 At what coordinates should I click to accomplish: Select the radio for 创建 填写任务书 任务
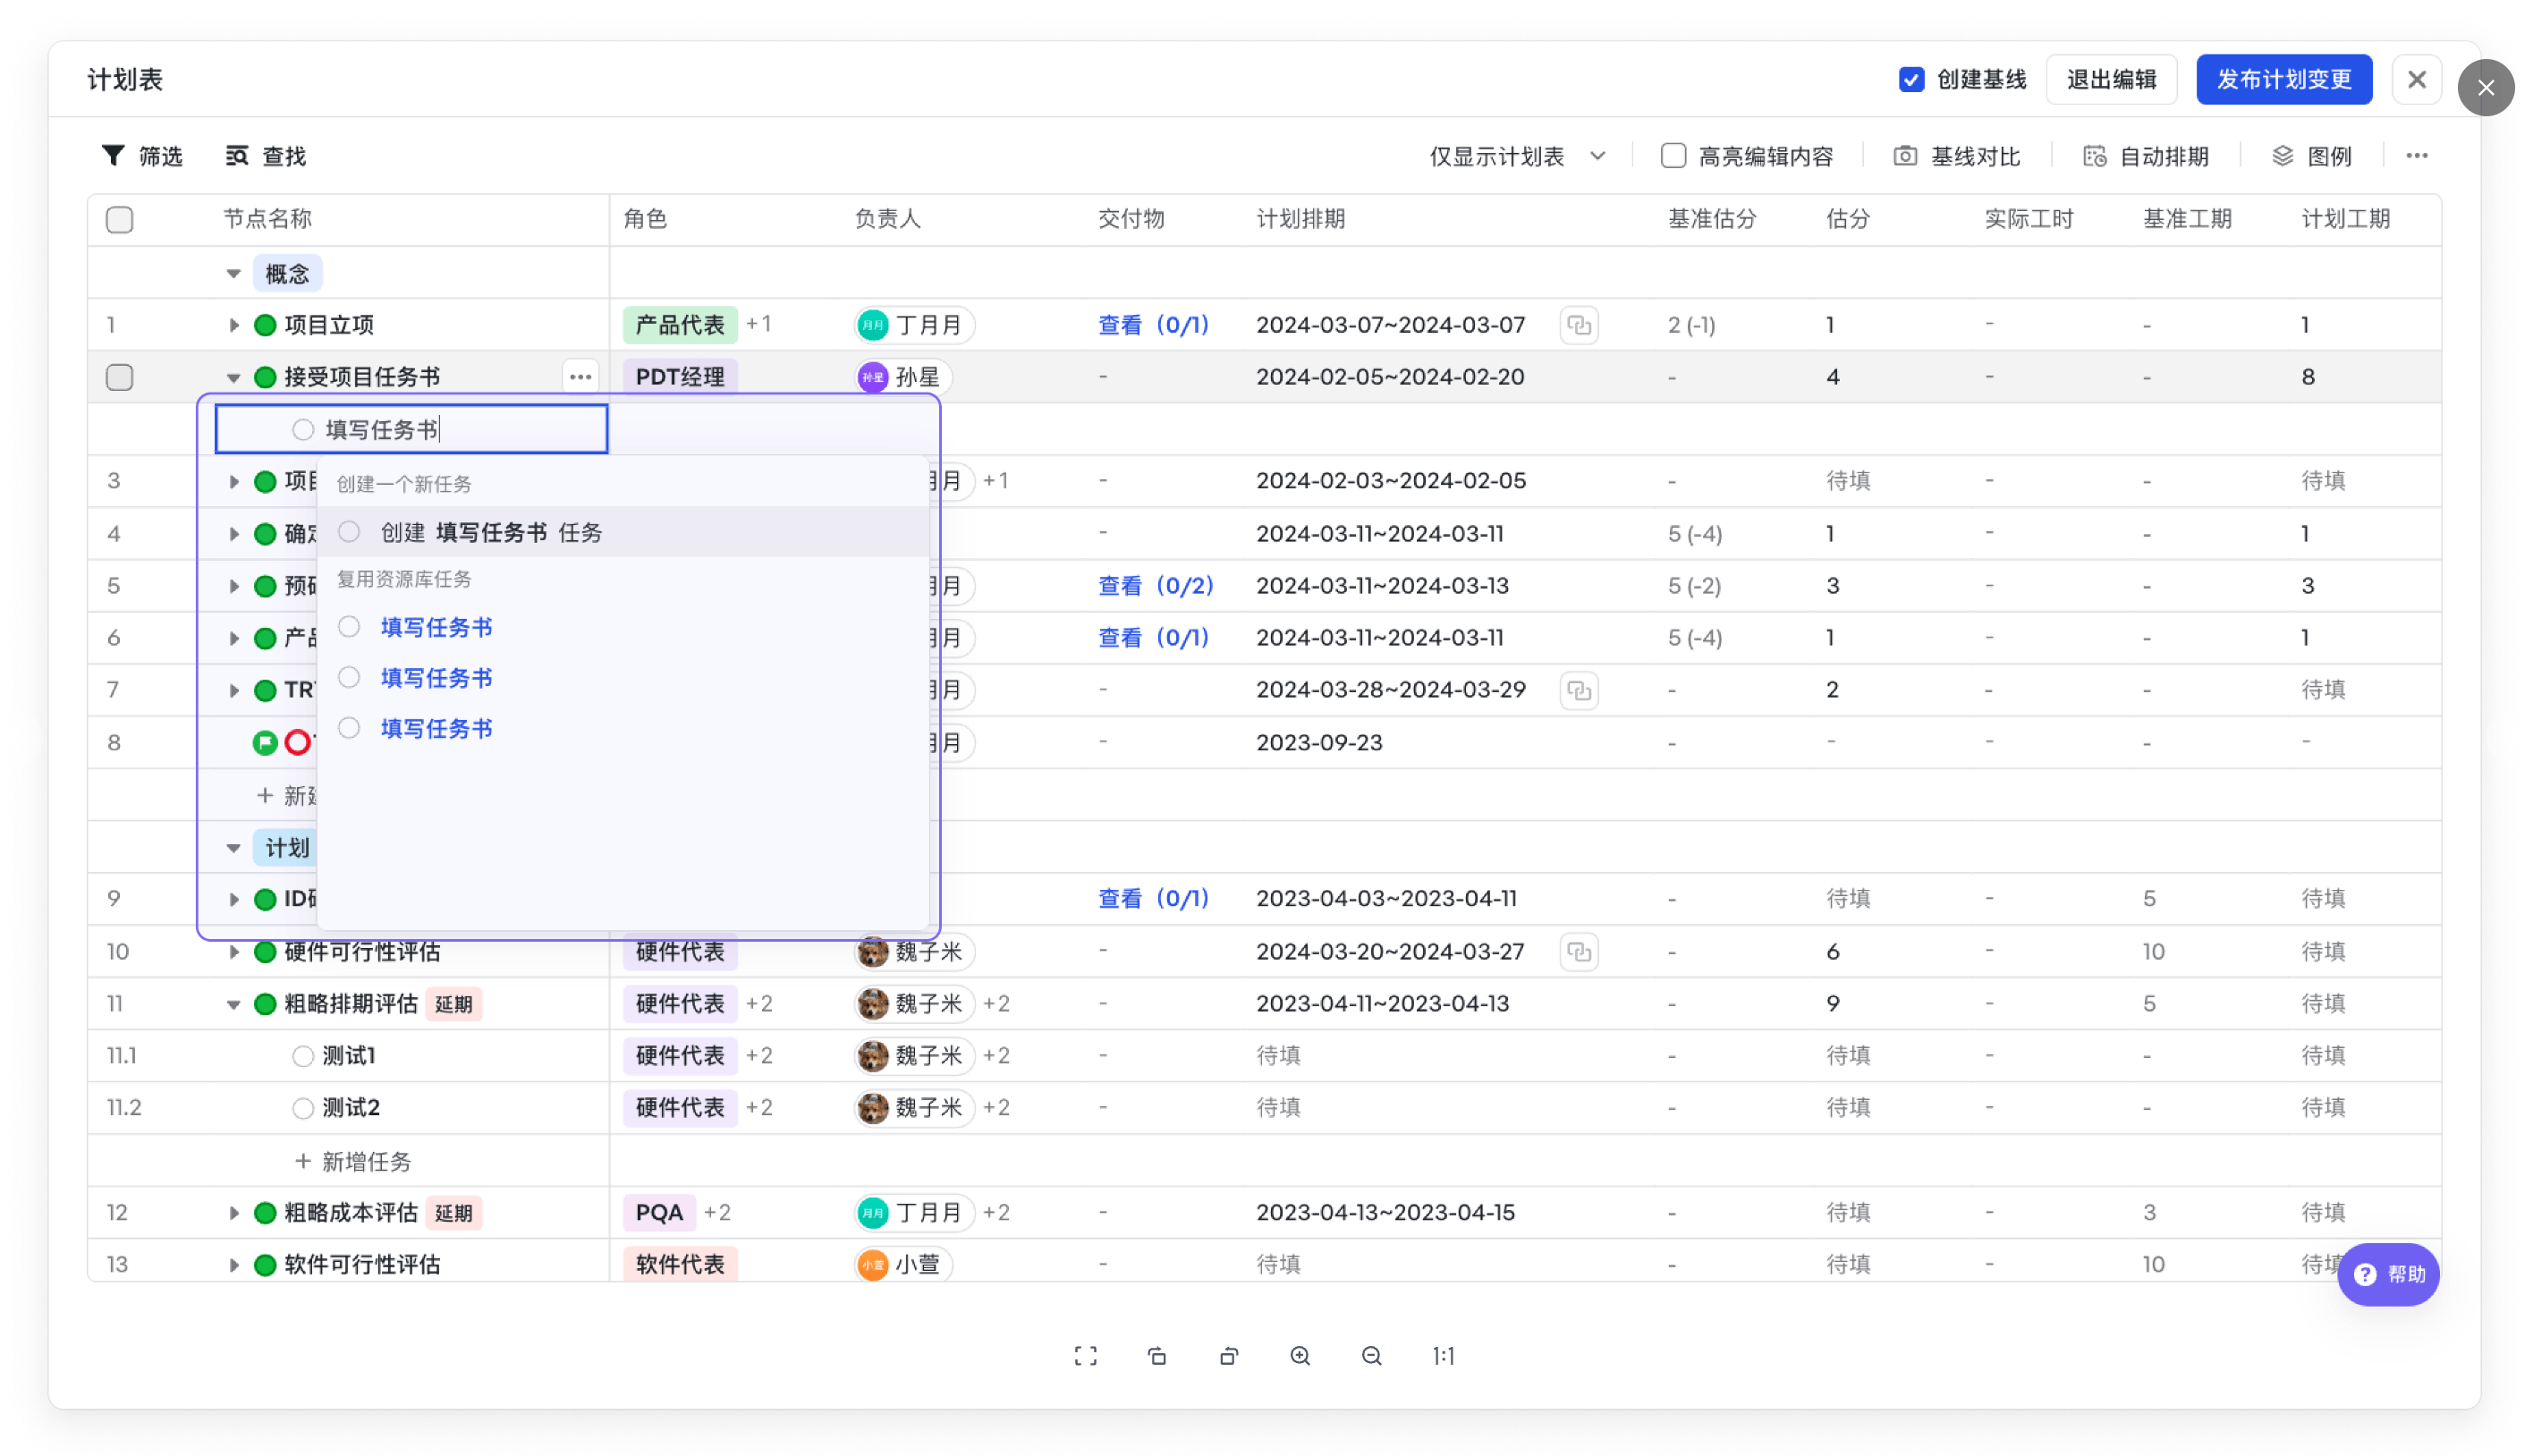(x=349, y=532)
